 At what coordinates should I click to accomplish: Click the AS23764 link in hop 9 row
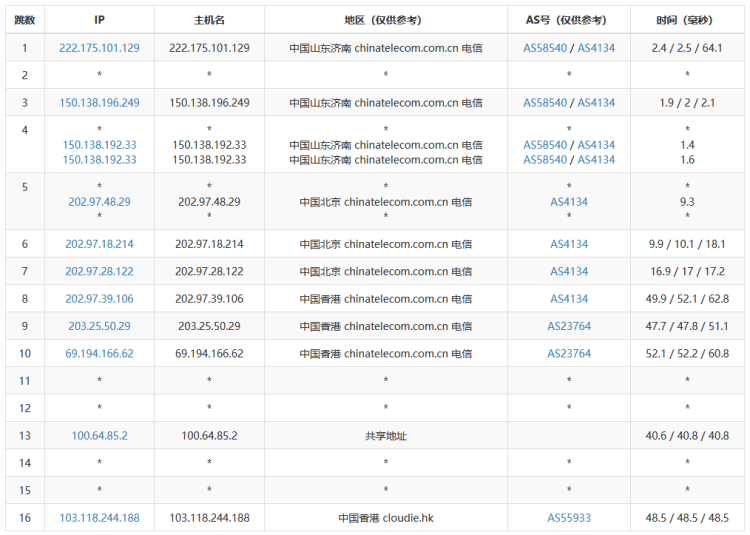[x=569, y=326]
